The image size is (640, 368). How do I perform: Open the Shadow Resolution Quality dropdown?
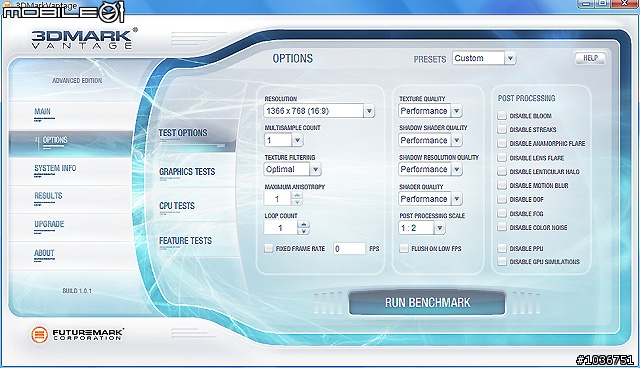(430, 169)
